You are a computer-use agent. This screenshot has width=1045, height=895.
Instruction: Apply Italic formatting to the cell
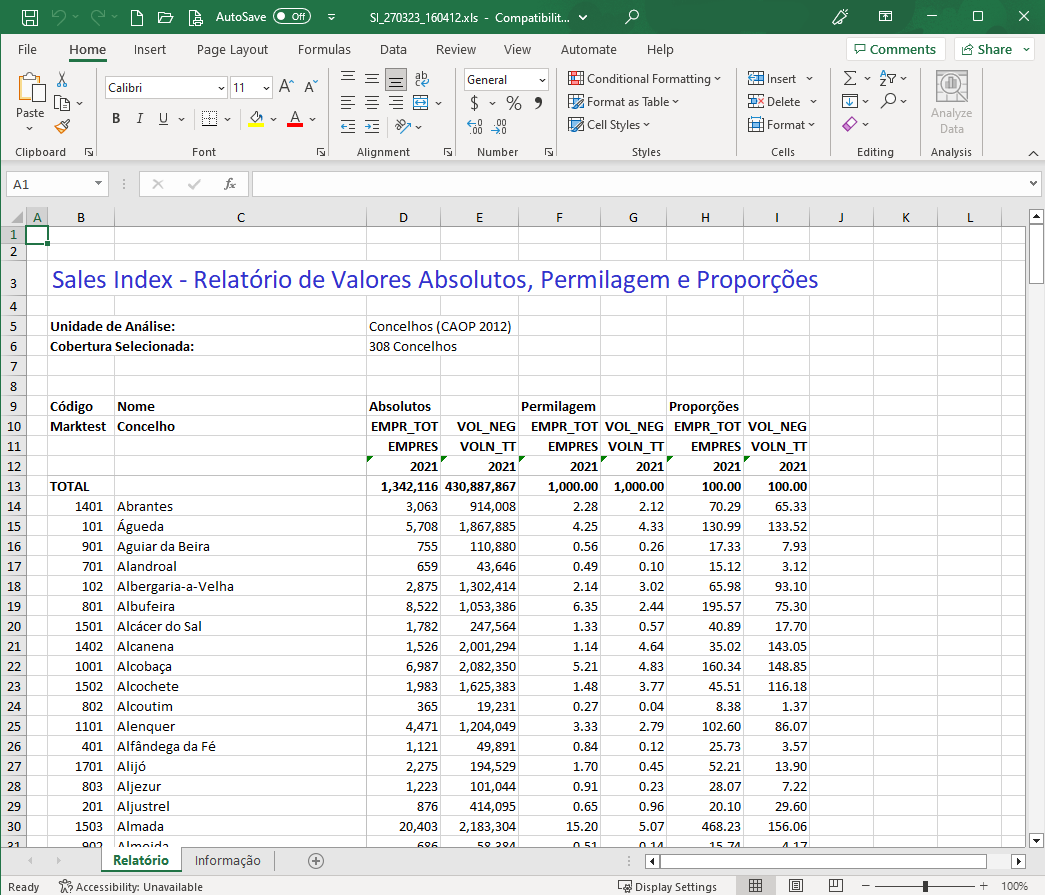(x=140, y=119)
